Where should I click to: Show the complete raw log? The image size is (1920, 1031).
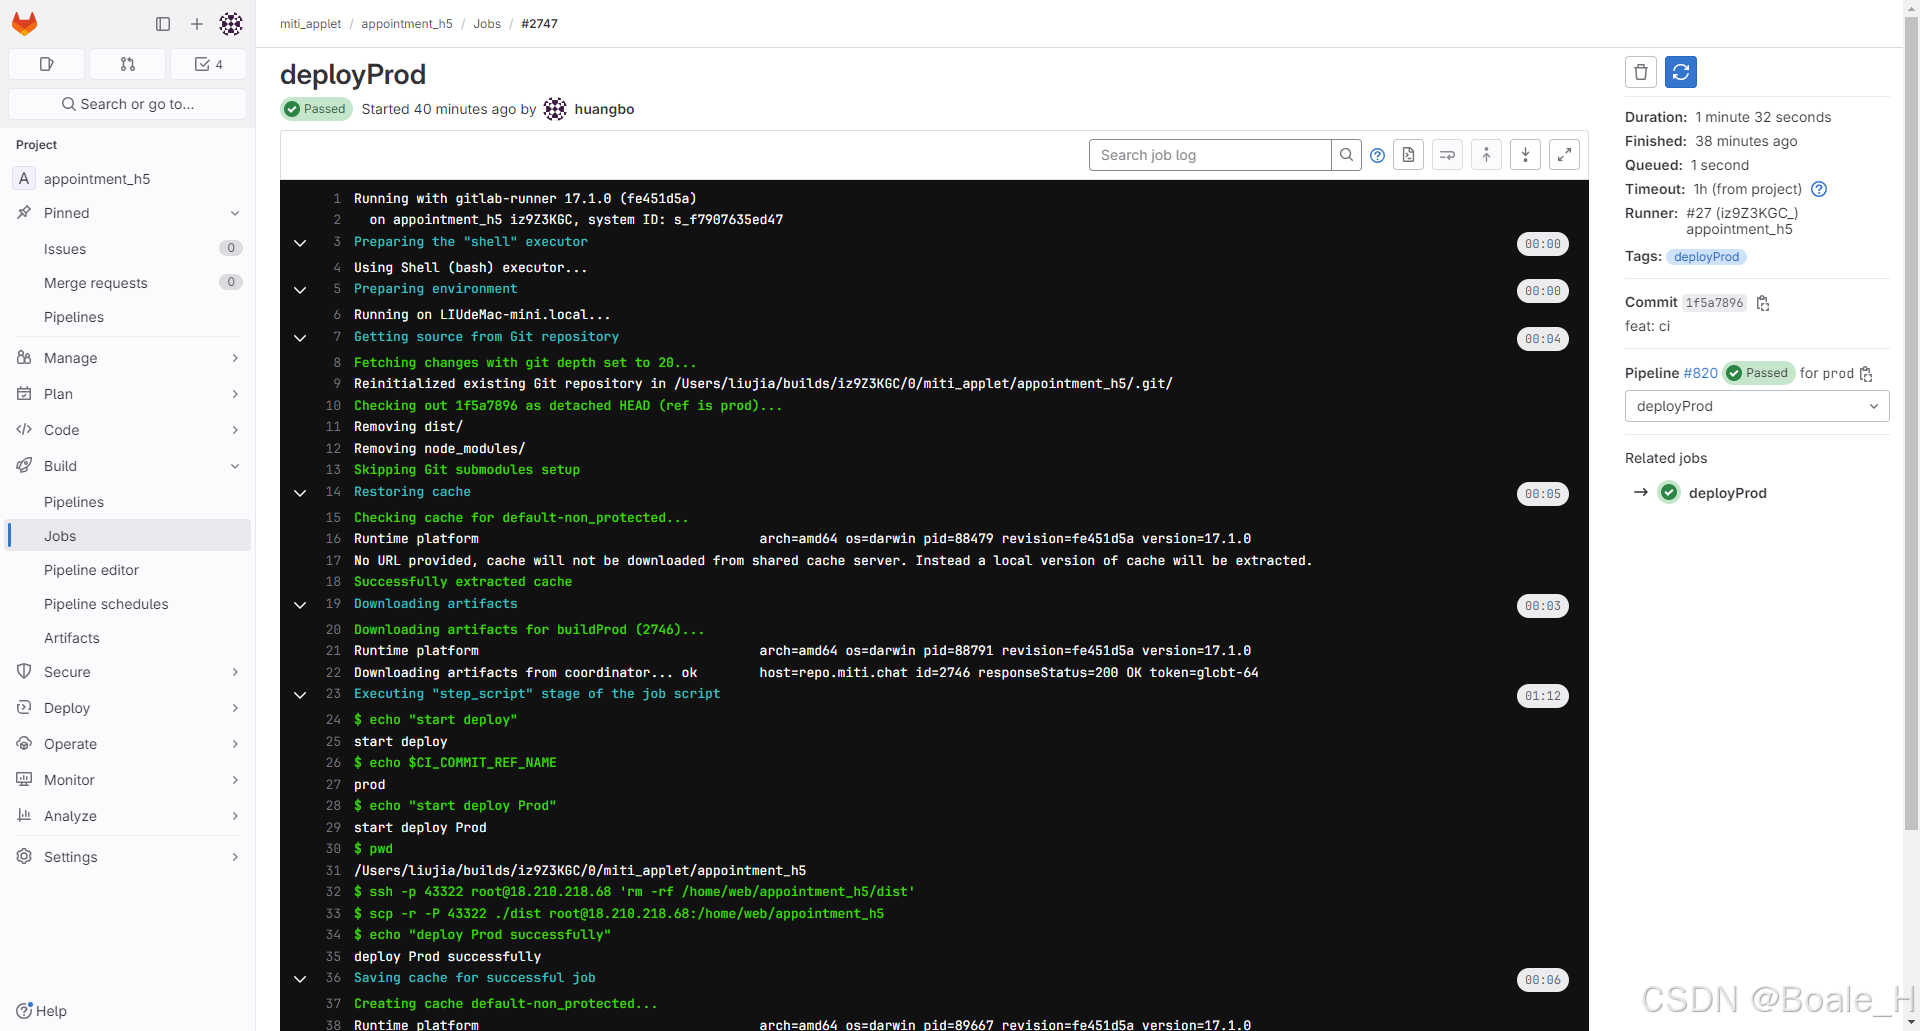pos(1408,155)
